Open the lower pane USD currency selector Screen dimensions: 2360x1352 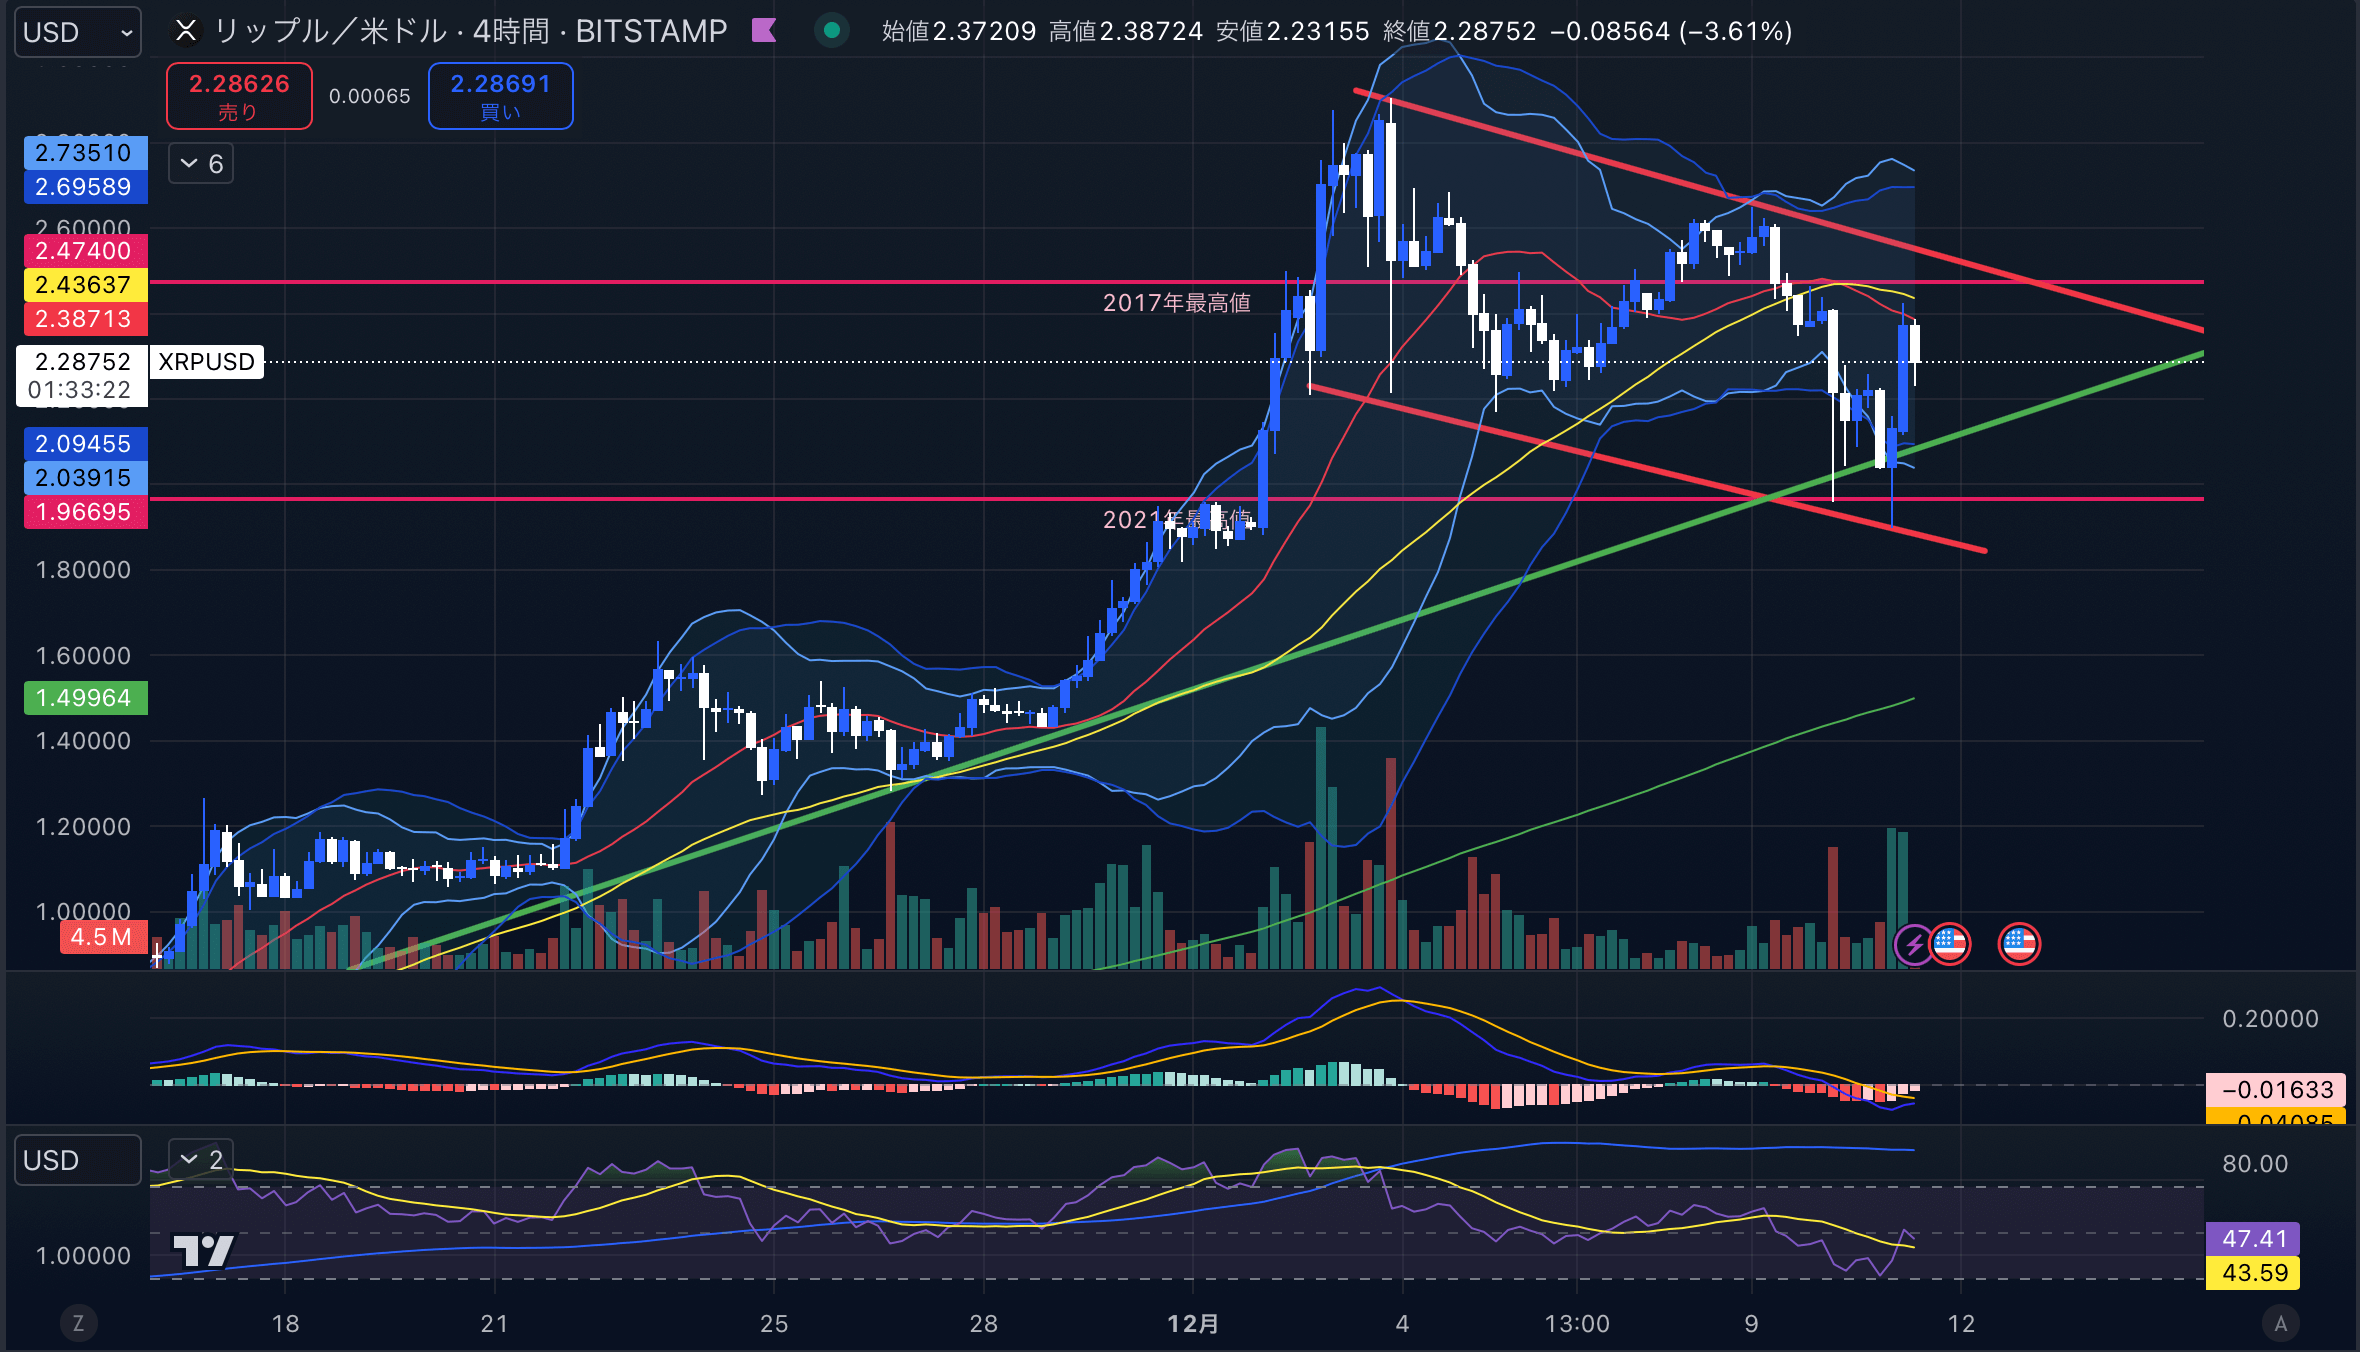coord(78,1160)
